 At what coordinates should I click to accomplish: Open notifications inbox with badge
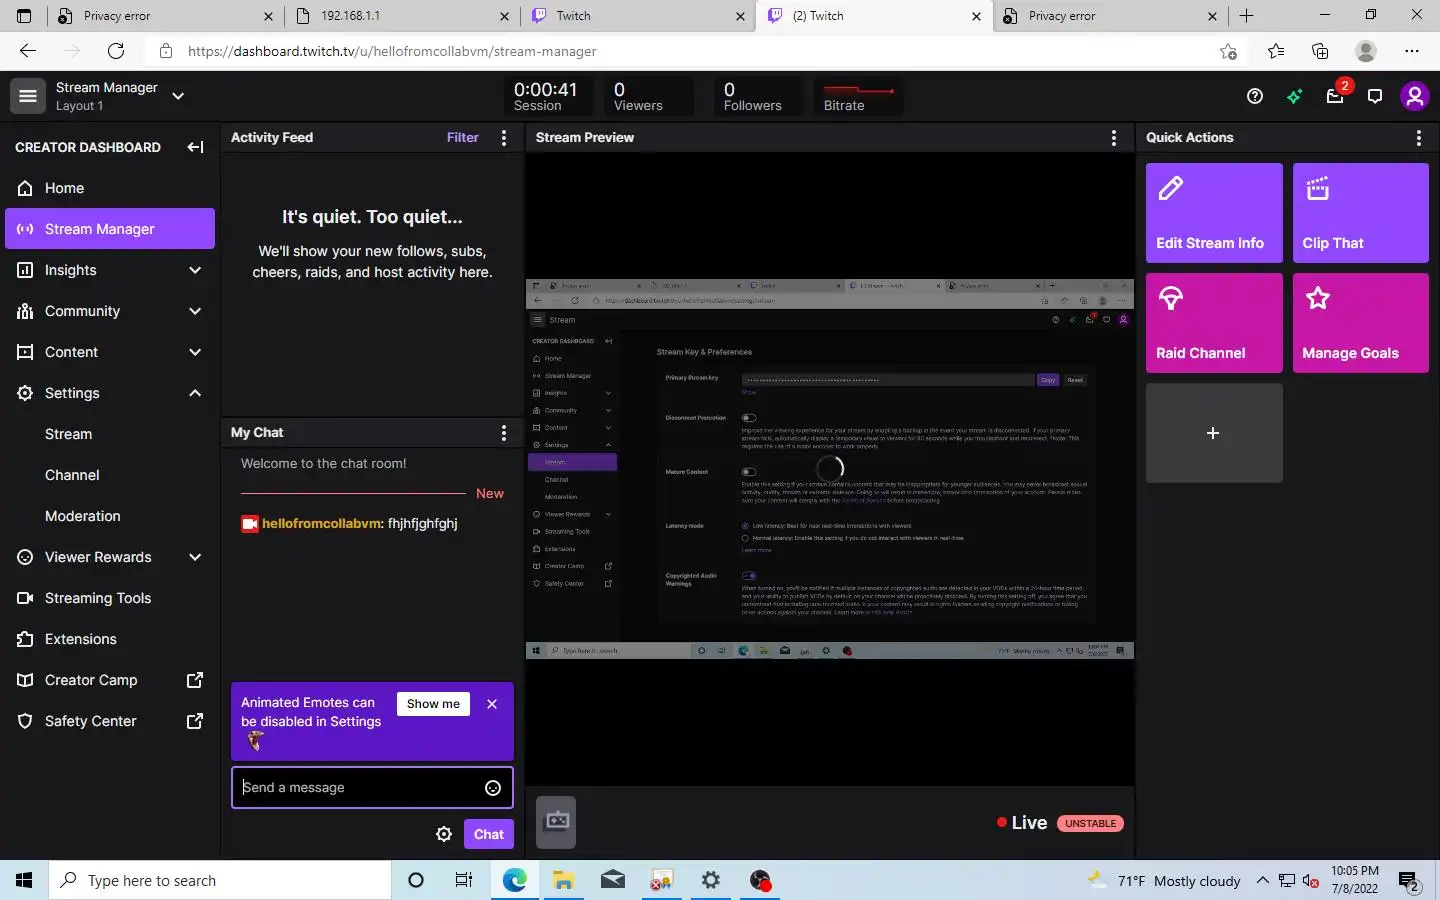click(x=1336, y=96)
